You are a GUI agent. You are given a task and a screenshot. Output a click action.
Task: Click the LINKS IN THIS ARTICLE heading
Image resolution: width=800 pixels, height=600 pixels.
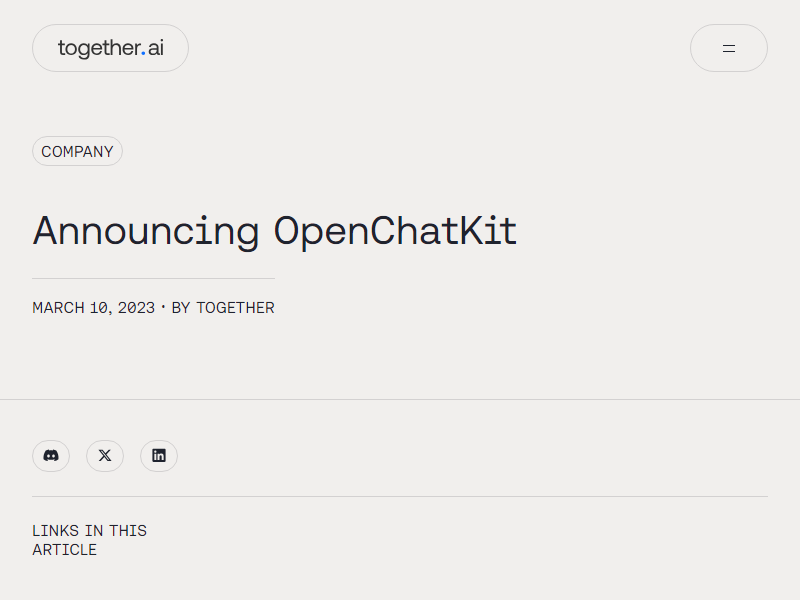89,540
